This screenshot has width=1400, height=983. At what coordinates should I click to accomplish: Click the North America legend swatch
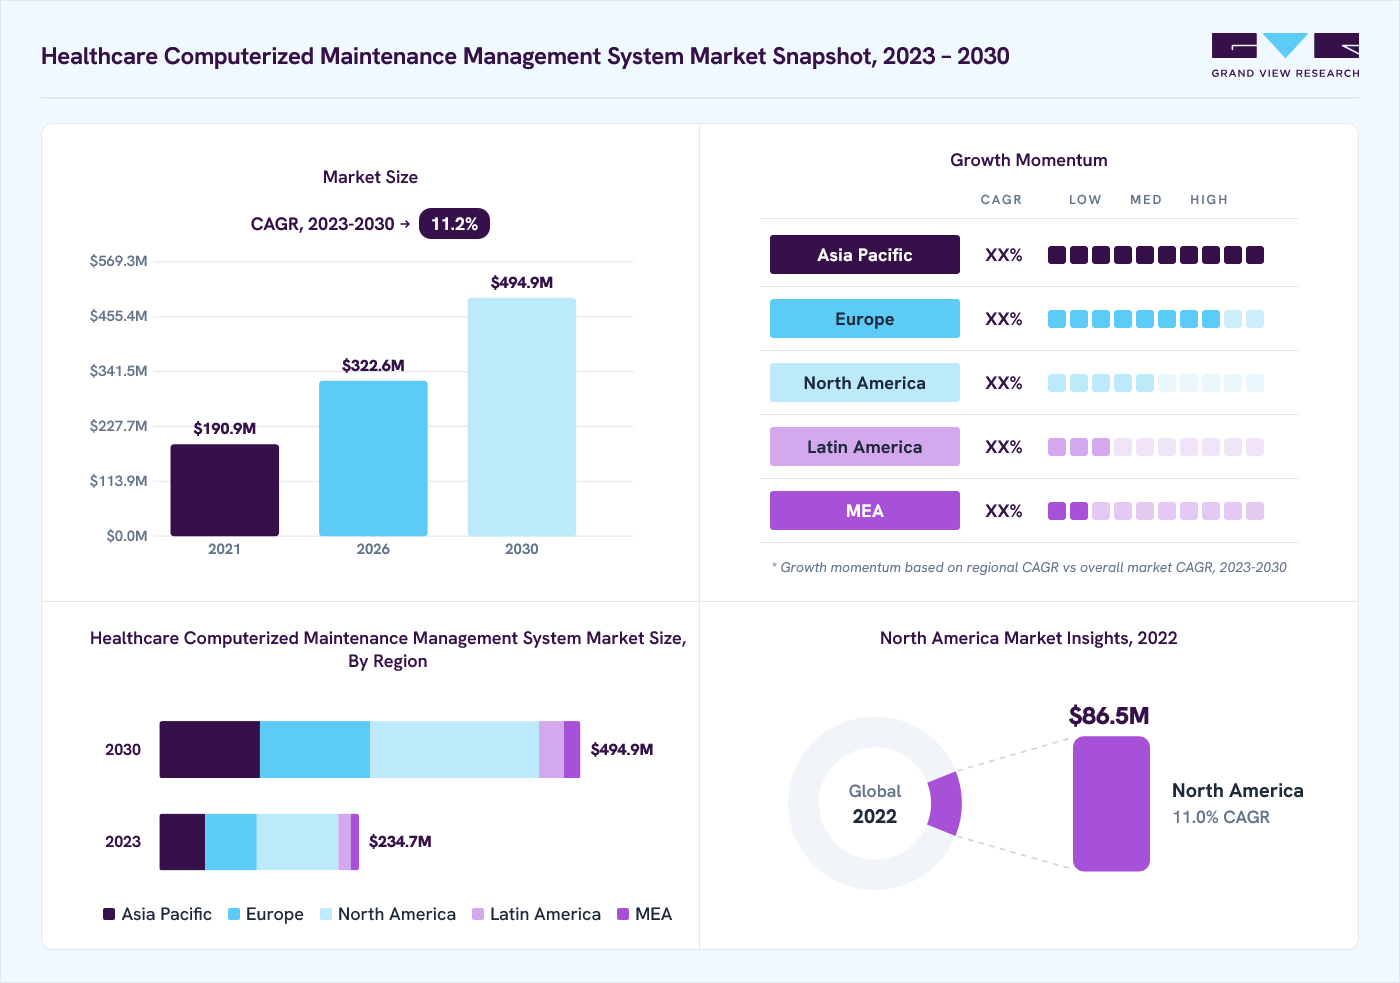pyautogui.click(x=326, y=914)
